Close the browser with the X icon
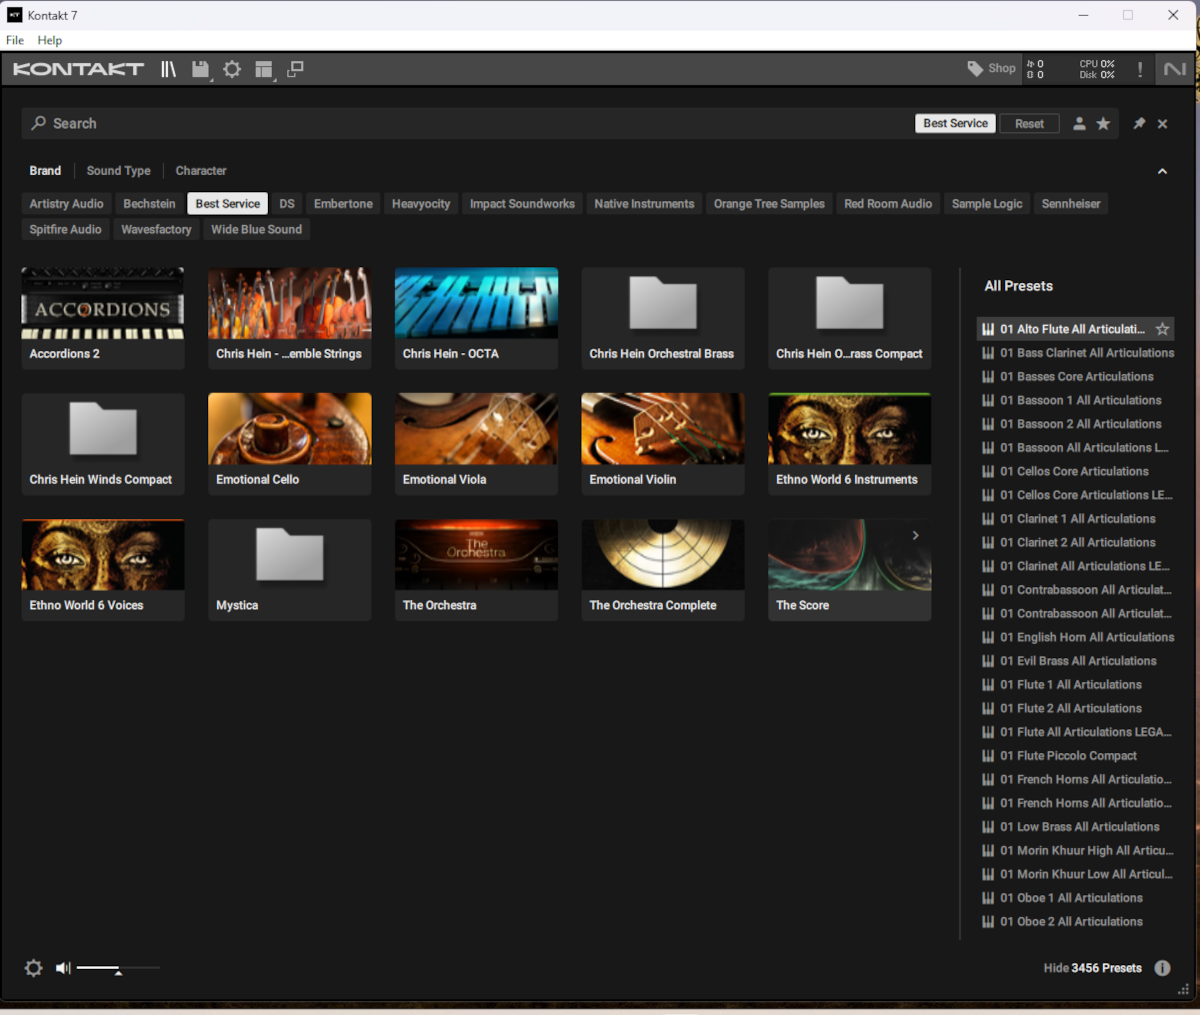The width and height of the screenshot is (1200, 1015). [x=1162, y=124]
